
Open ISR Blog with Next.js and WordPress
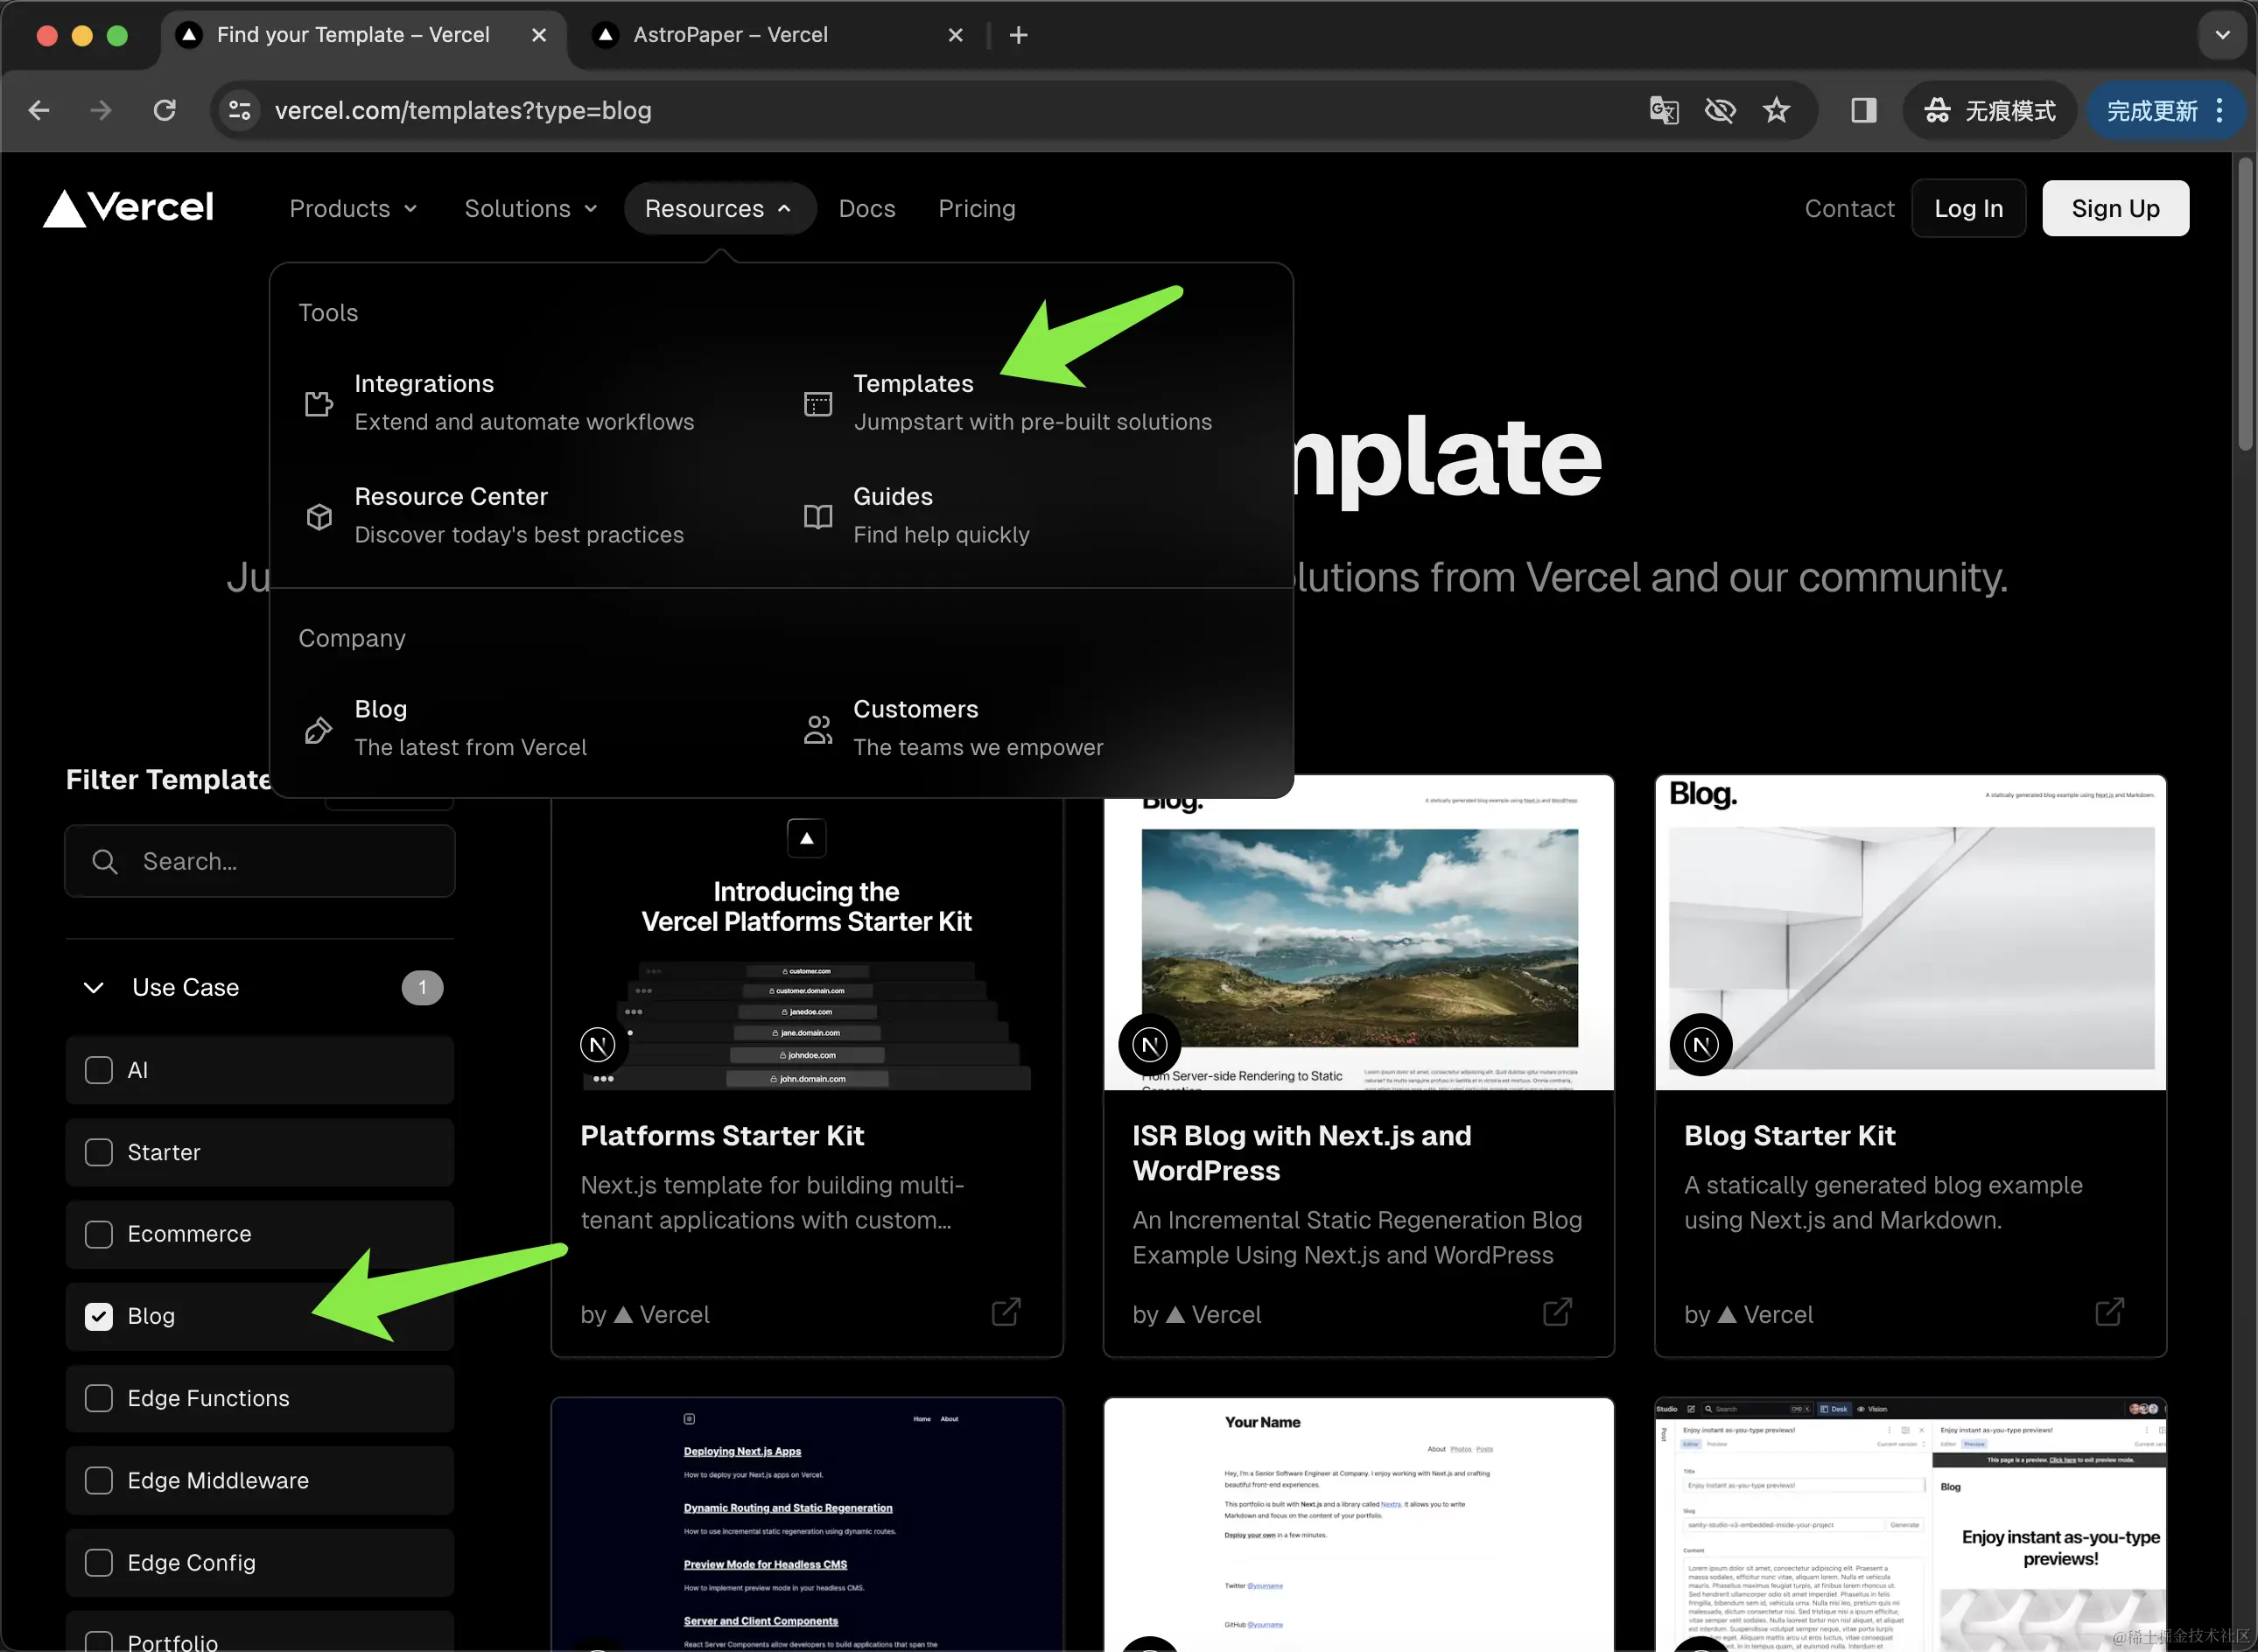(1301, 1153)
